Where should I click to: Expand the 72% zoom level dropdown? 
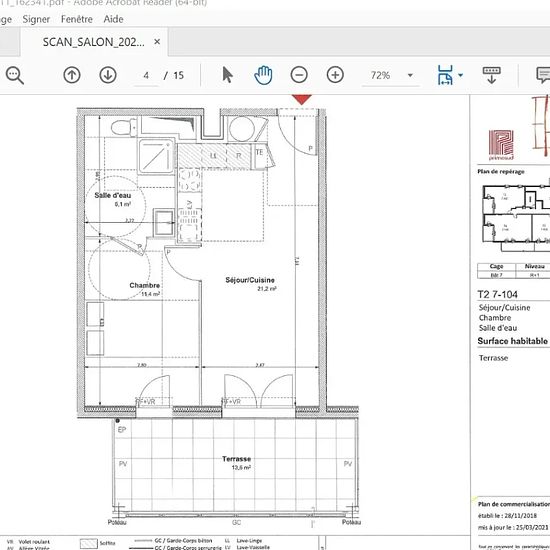pyautogui.click(x=410, y=75)
